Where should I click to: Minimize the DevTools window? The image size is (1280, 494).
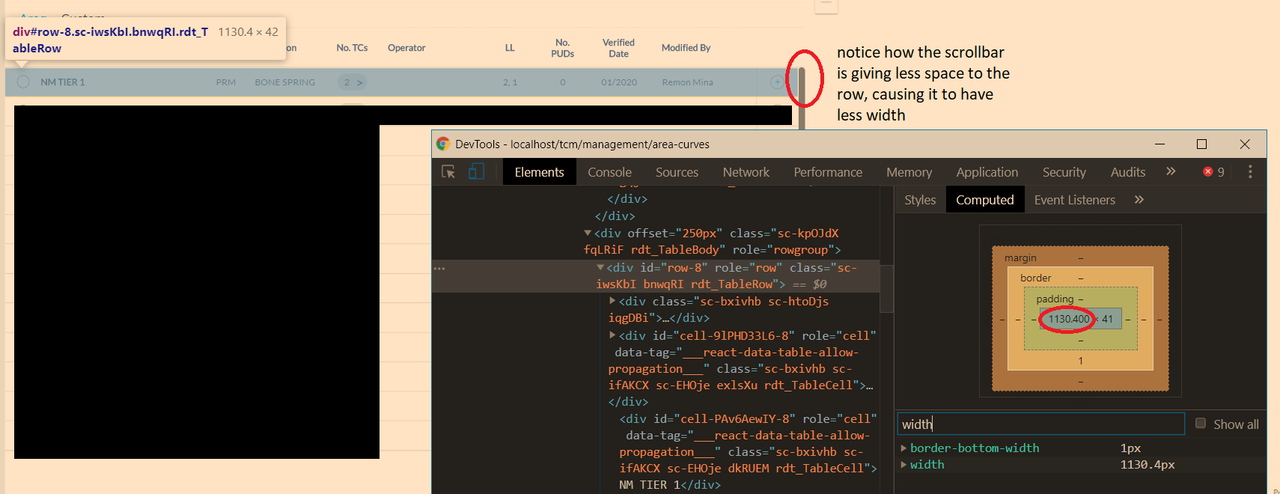click(x=1160, y=144)
